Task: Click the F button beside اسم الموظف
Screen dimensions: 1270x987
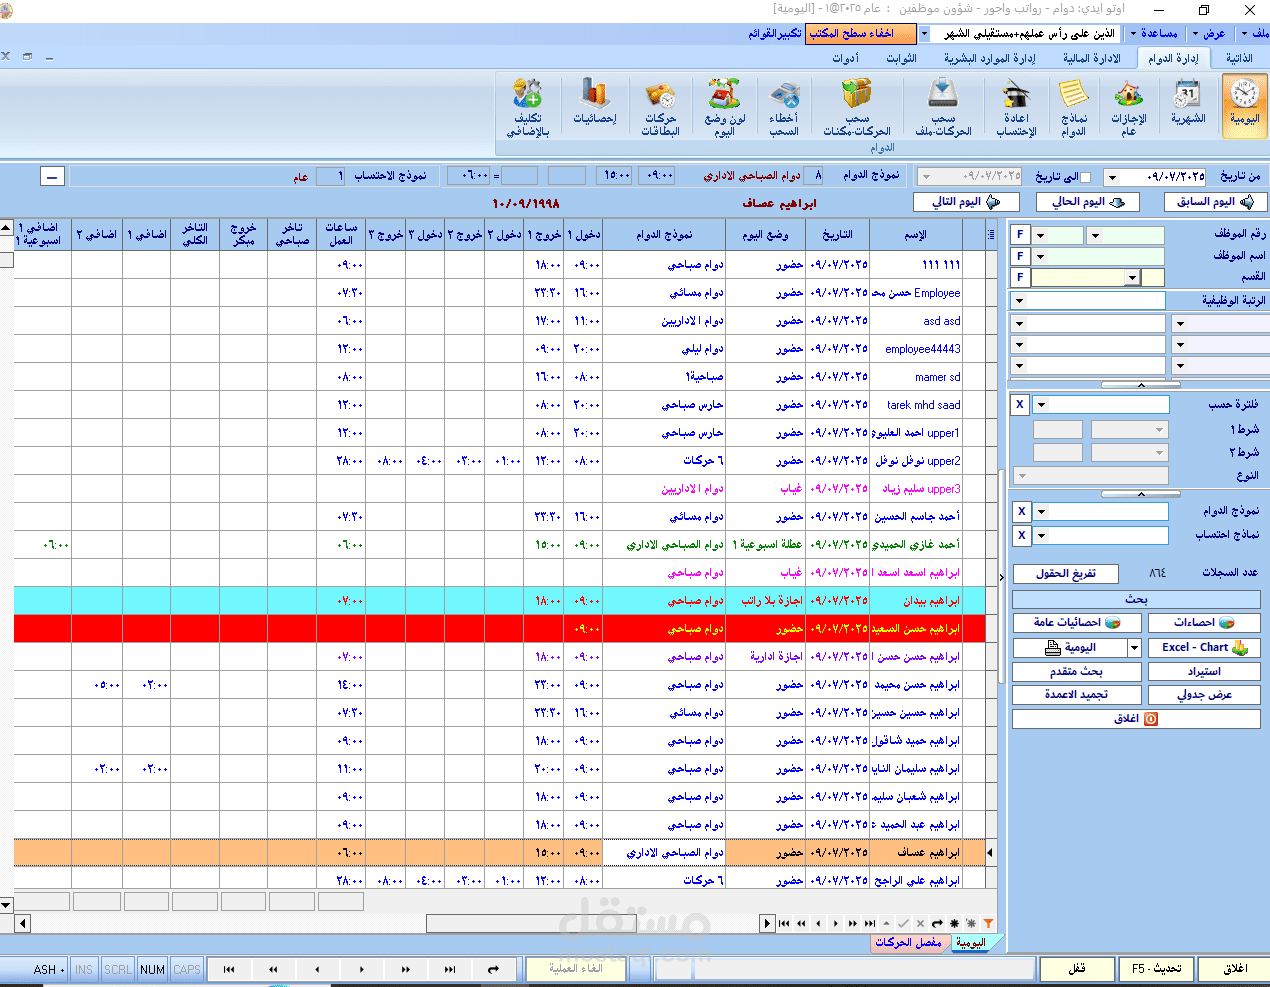Action: coord(1020,256)
